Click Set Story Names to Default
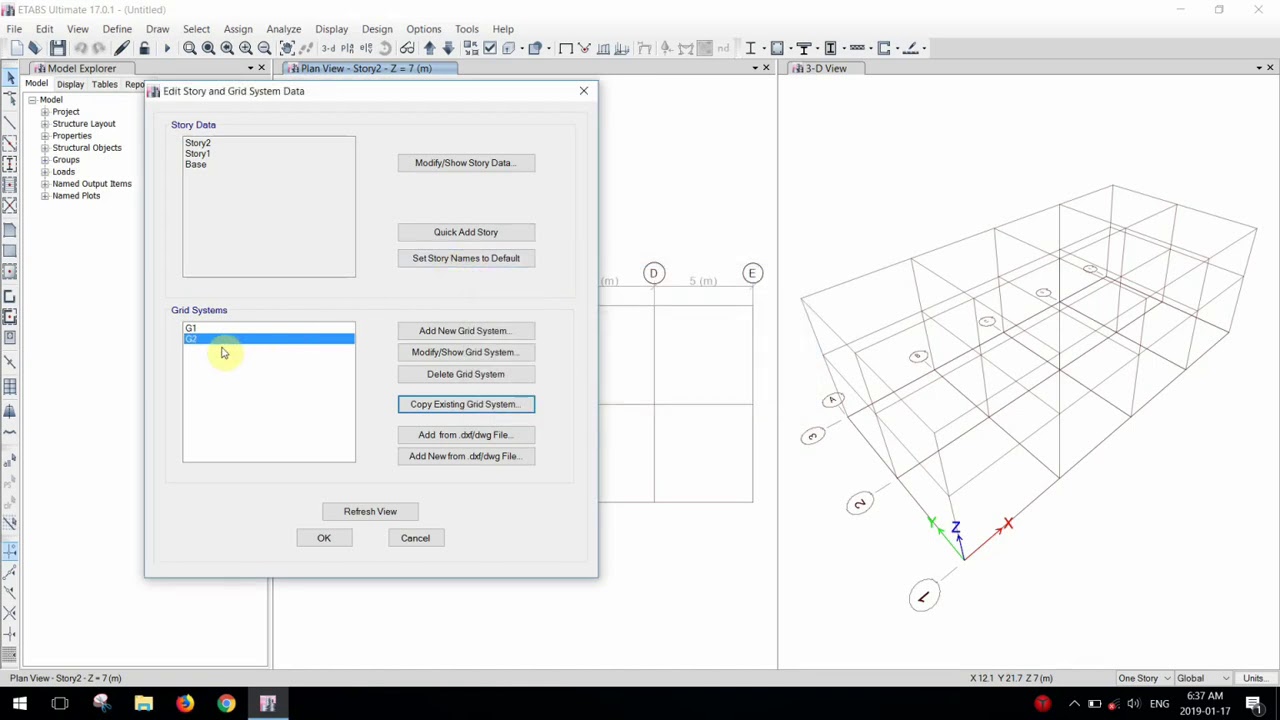This screenshot has width=1280, height=720. 466,258
